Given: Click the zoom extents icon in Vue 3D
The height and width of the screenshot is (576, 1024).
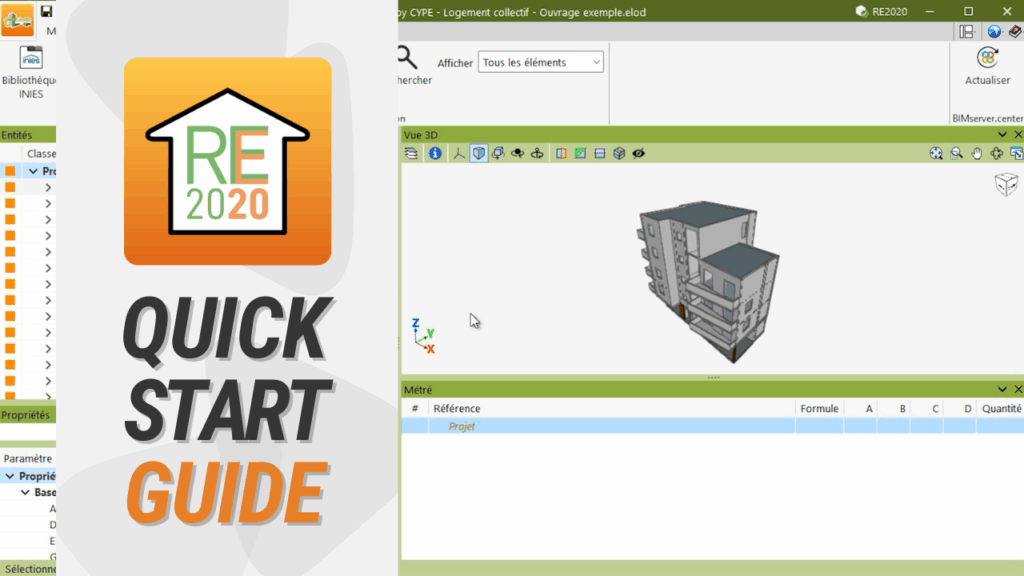Looking at the screenshot, I should click(935, 153).
